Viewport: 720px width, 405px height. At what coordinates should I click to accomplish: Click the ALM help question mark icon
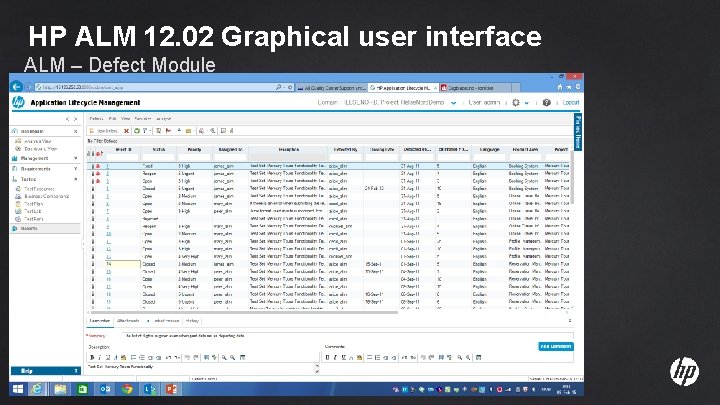(x=546, y=103)
